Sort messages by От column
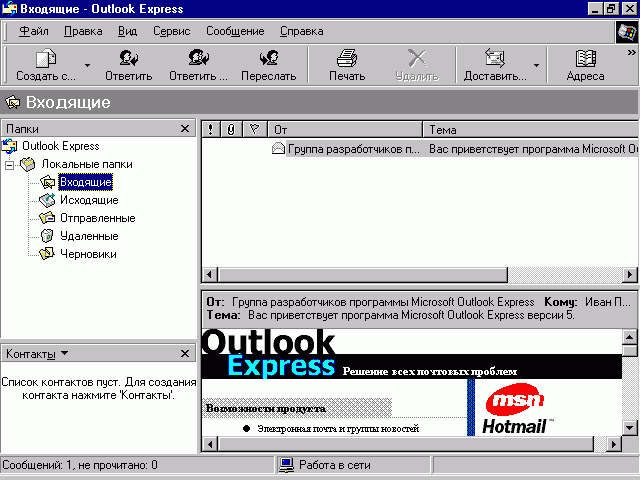This screenshot has width=640, height=480. [345, 129]
